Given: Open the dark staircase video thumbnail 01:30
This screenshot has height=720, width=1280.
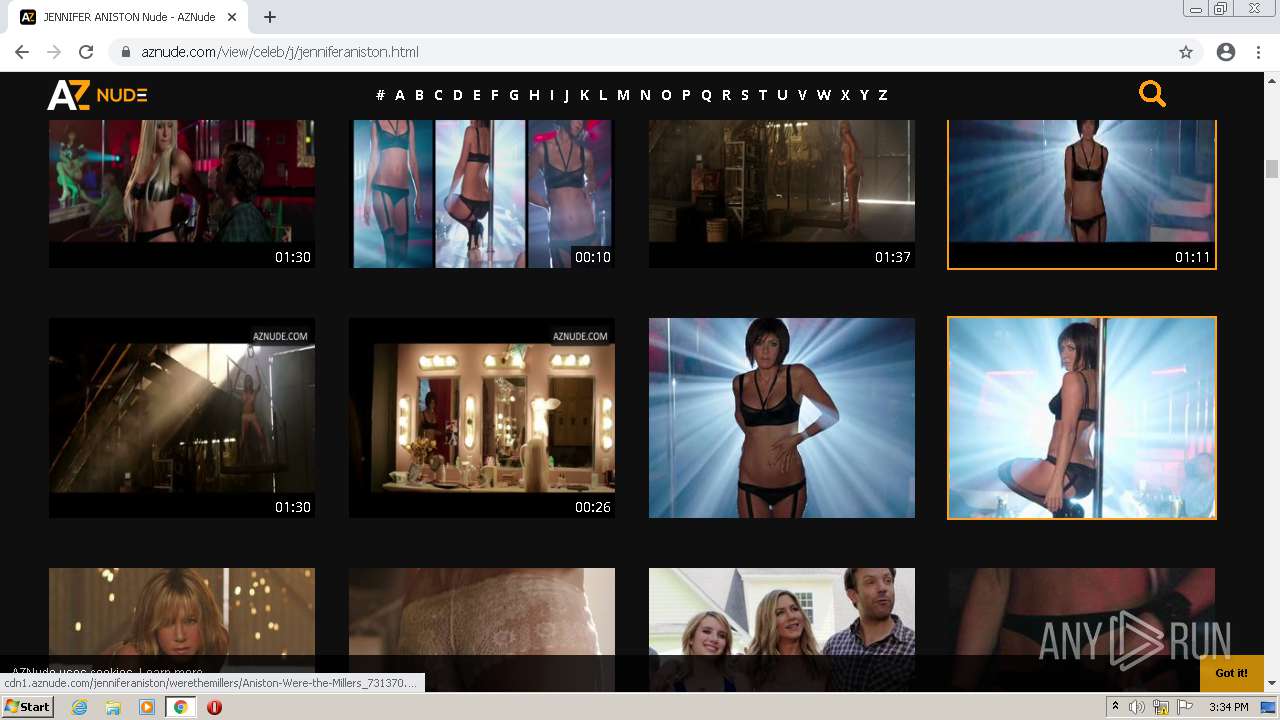Looking at the screenshot, I should (182, 418).
